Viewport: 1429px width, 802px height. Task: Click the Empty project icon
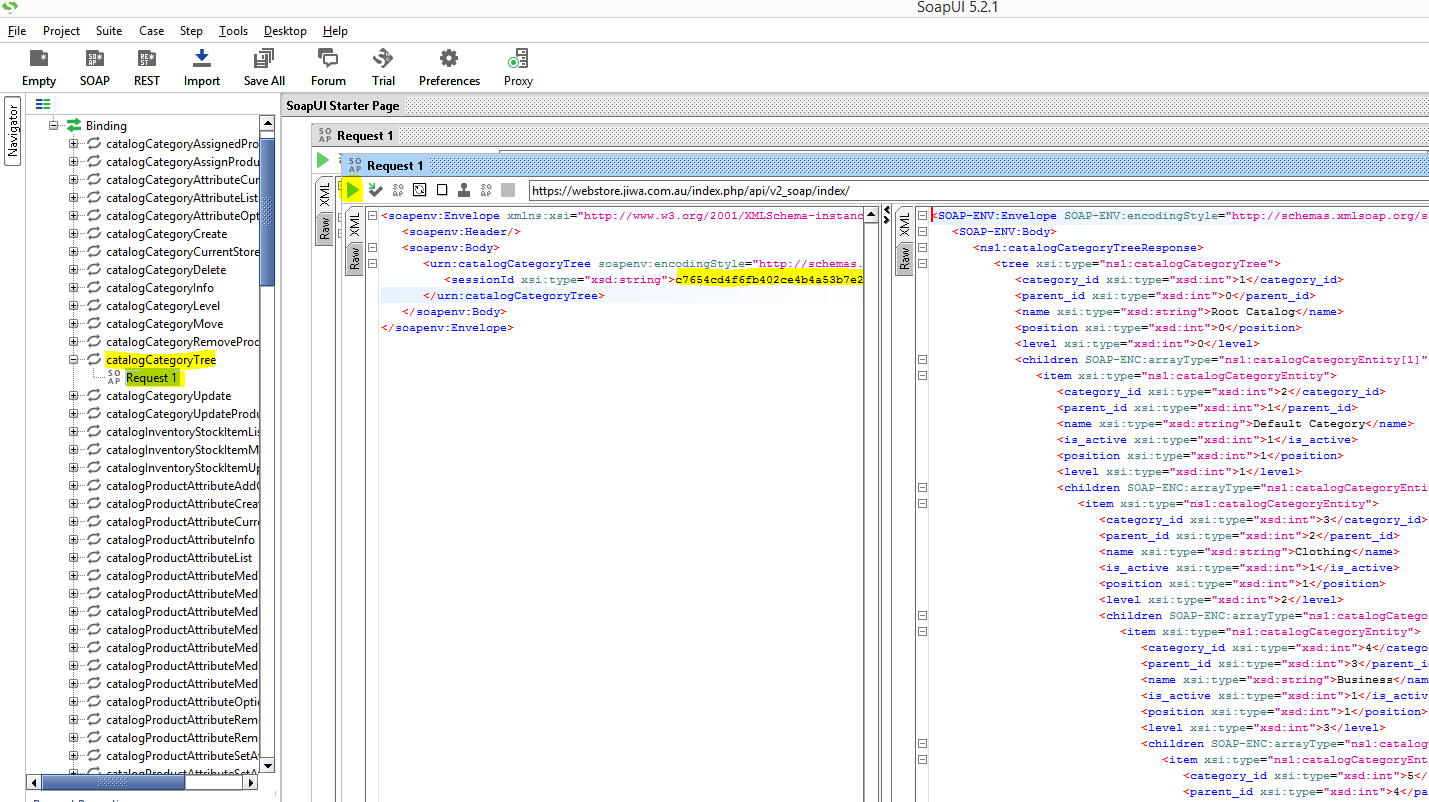39,66
